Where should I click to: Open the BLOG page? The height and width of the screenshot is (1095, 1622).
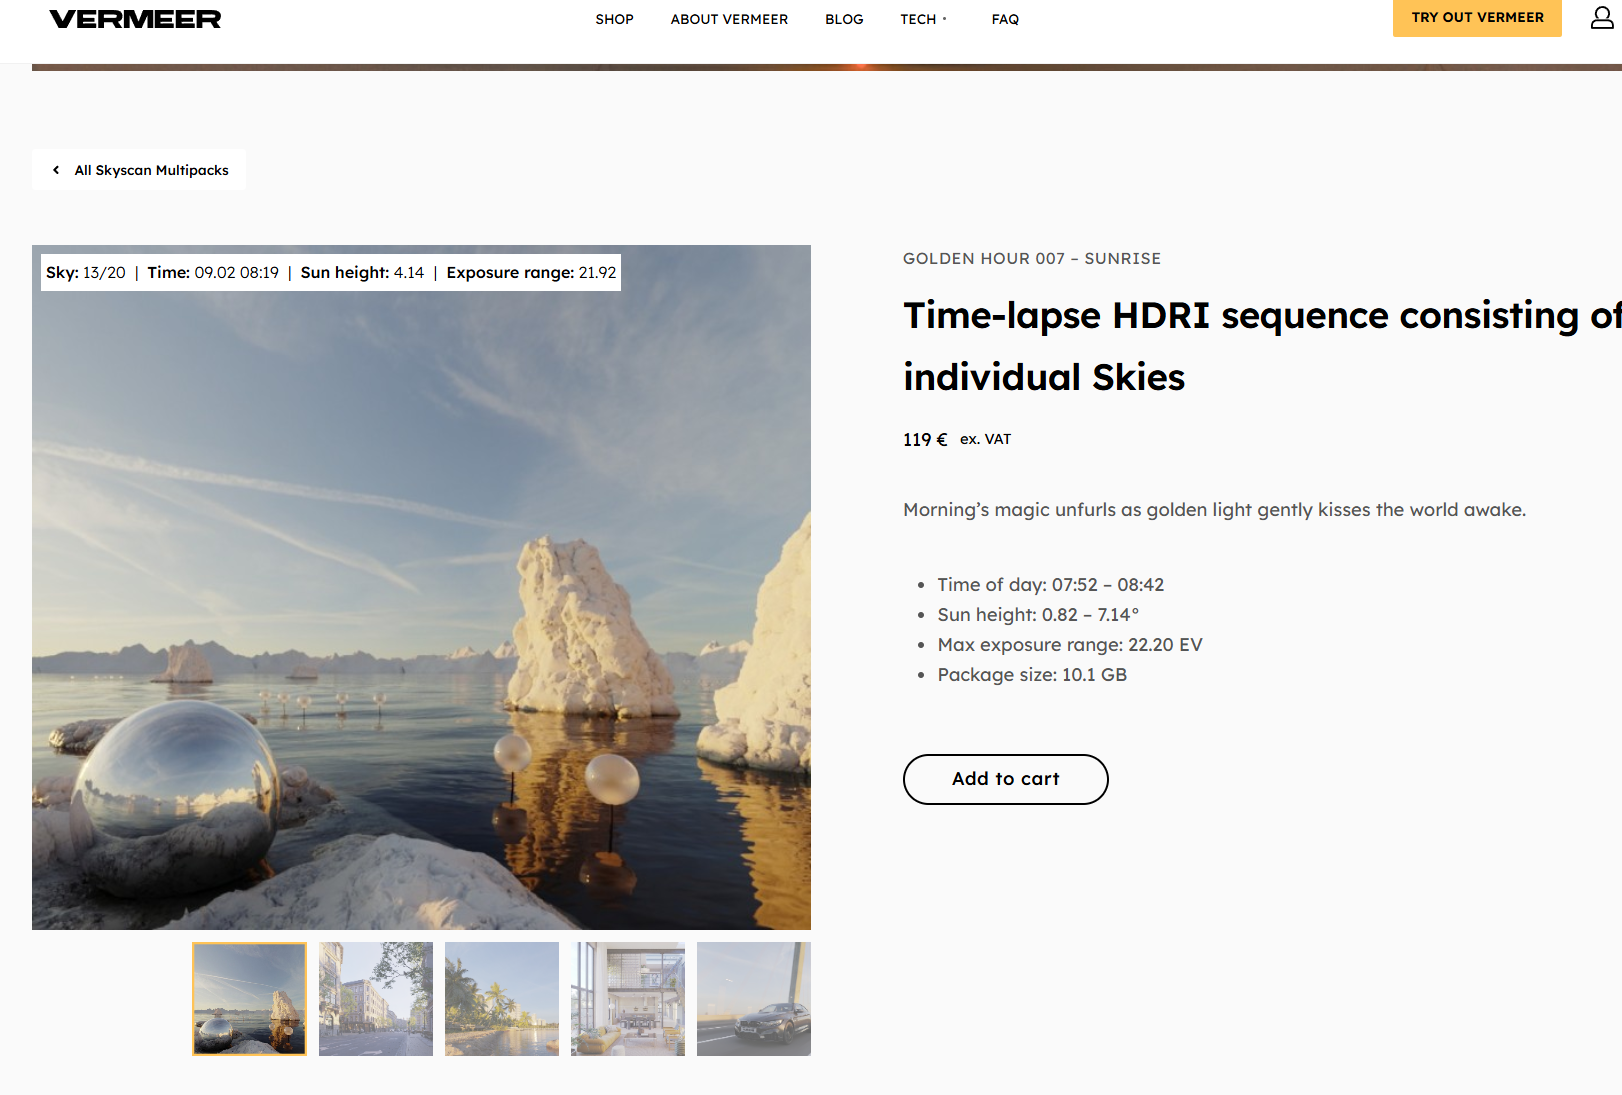click(x=844, y=19)
